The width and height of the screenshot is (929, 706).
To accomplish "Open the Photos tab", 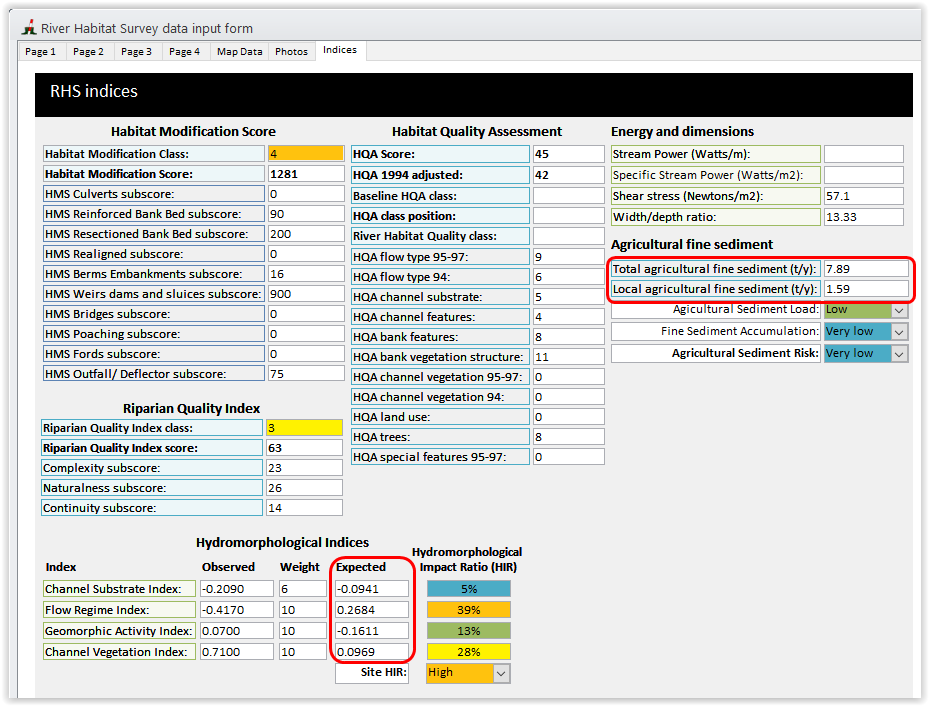I will (291, 52).
